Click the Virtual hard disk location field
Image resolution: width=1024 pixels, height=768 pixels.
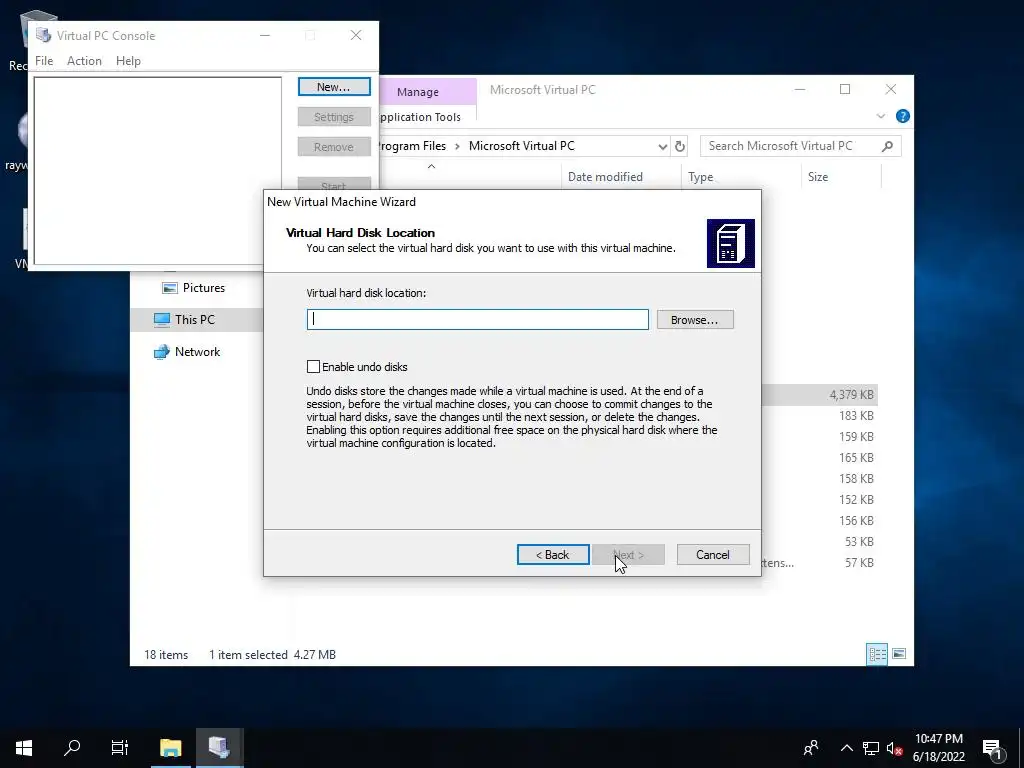point(477,319)
